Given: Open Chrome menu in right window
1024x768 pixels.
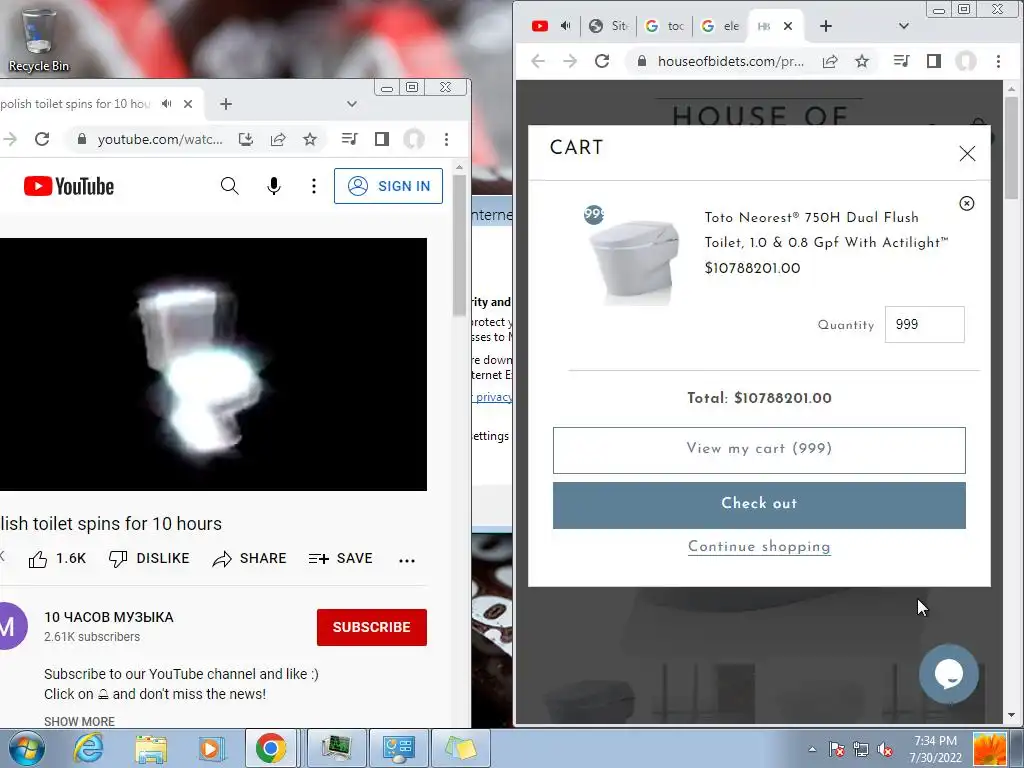Looking at the screenshot, I should (998, 61).
